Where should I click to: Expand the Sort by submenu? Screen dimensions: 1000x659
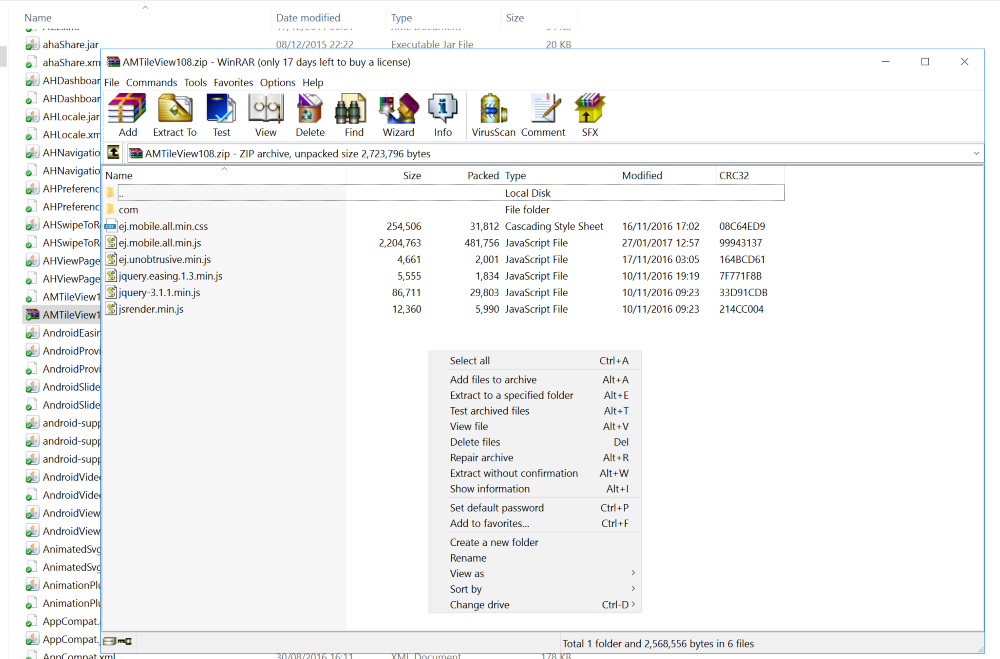click(x=633, y=588)
